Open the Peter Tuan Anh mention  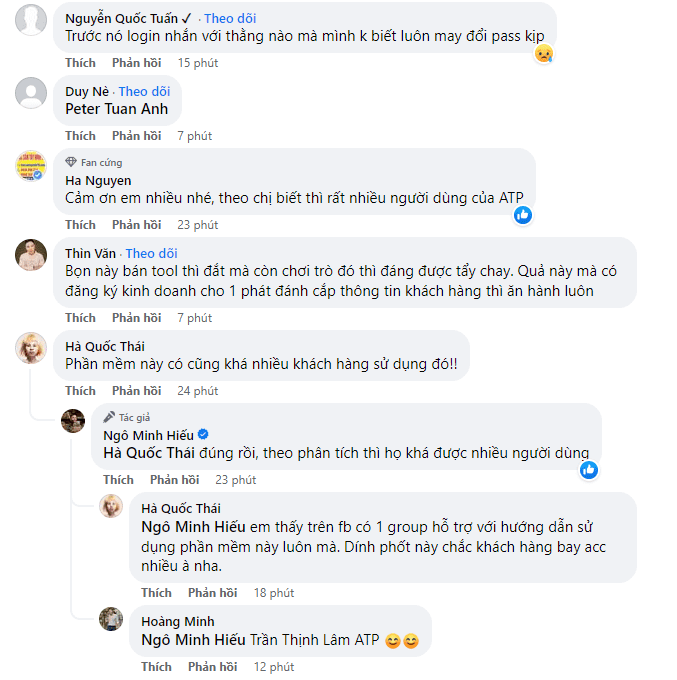[117, 109]
